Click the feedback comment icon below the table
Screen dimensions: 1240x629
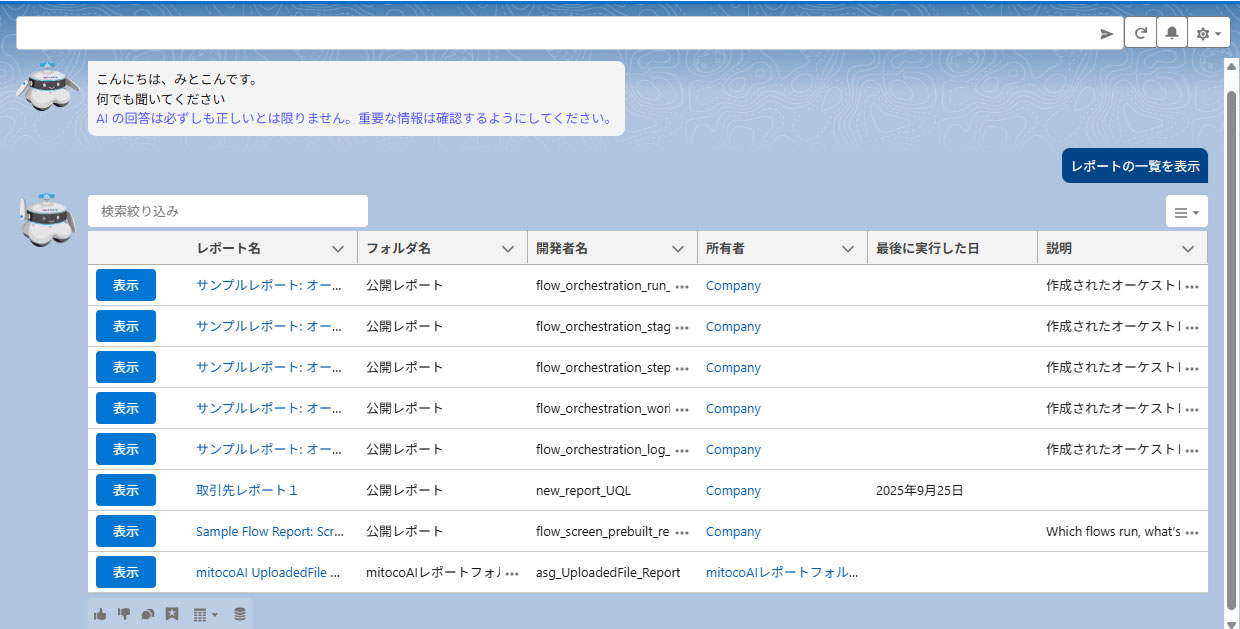(x=147, y=613)
